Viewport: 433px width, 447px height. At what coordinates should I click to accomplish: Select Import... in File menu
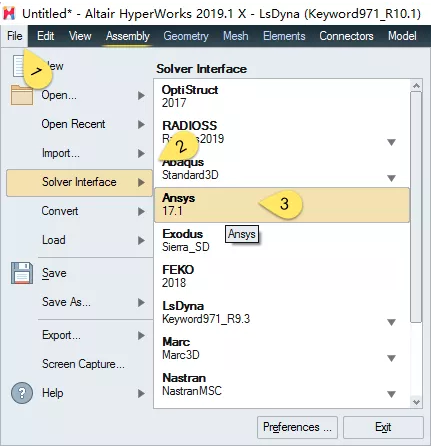(79, 153)
